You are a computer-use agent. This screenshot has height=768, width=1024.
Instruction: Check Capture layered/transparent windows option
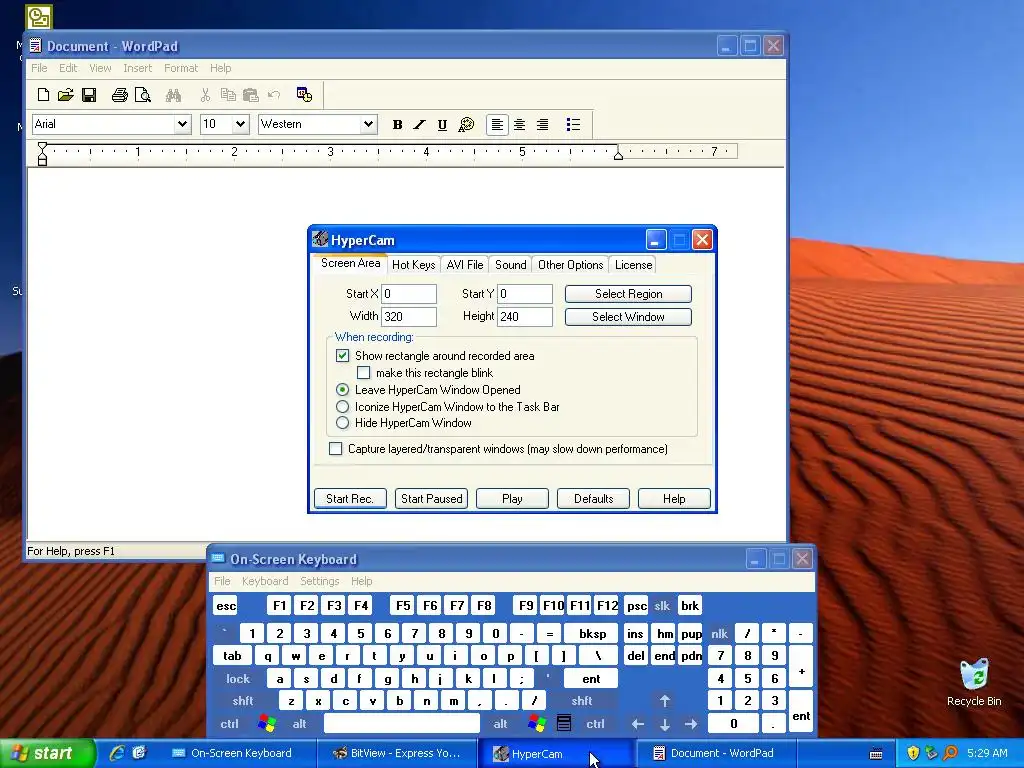[x=336, y=449]
